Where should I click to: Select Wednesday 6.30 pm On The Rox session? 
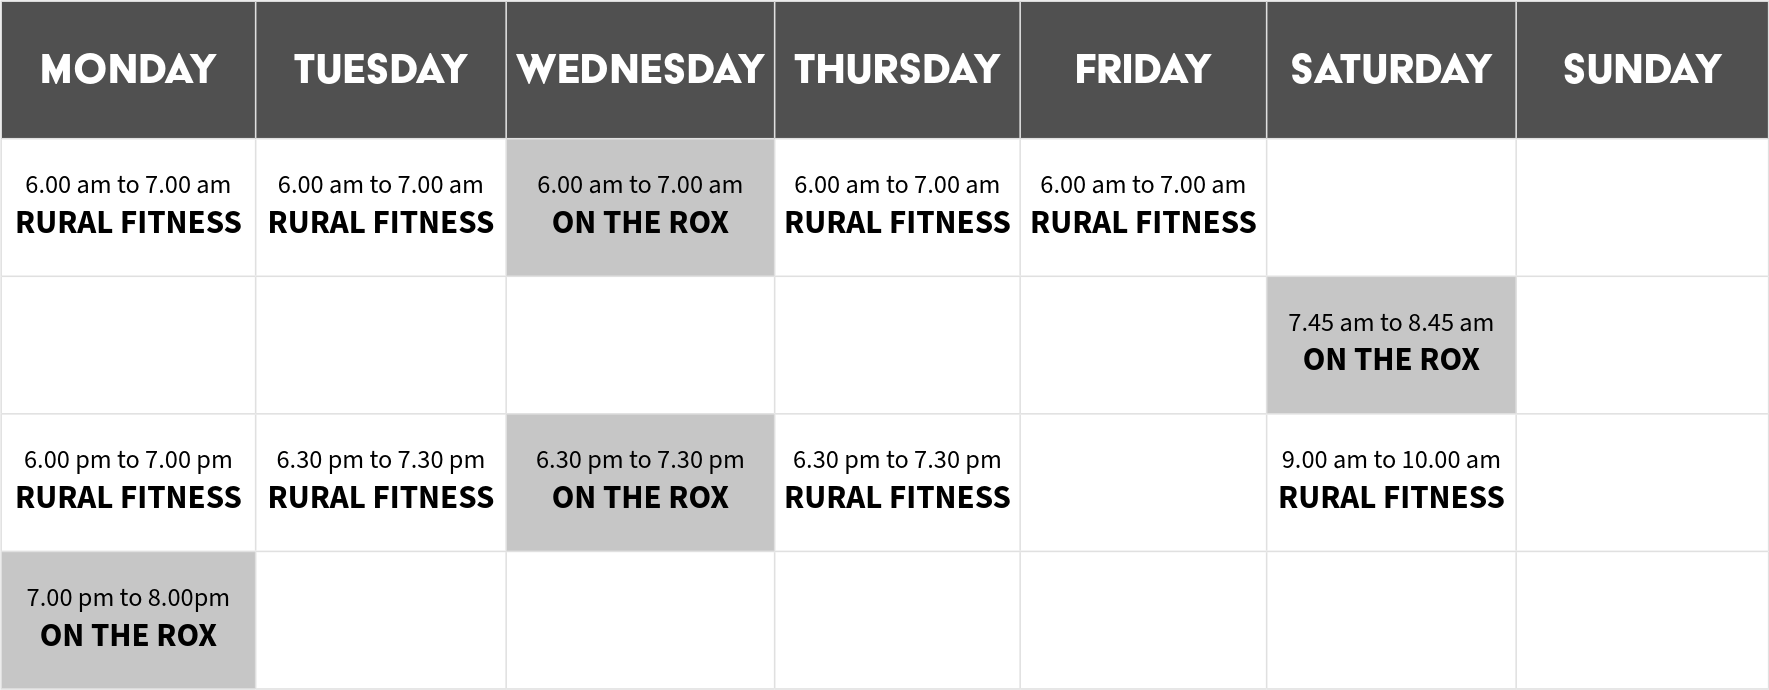click(640, 482)
